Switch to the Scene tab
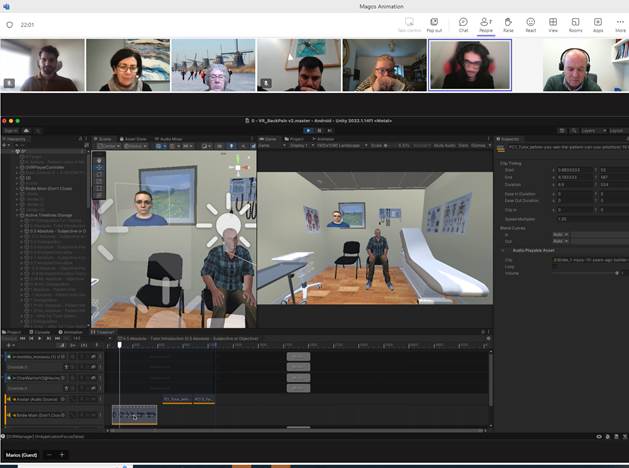 tap(105, 139)
